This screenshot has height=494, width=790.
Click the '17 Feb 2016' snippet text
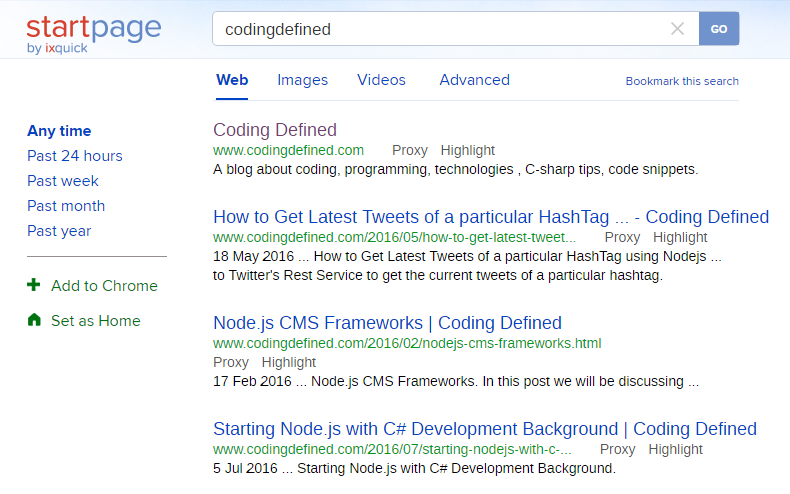[x=252, y=382]
